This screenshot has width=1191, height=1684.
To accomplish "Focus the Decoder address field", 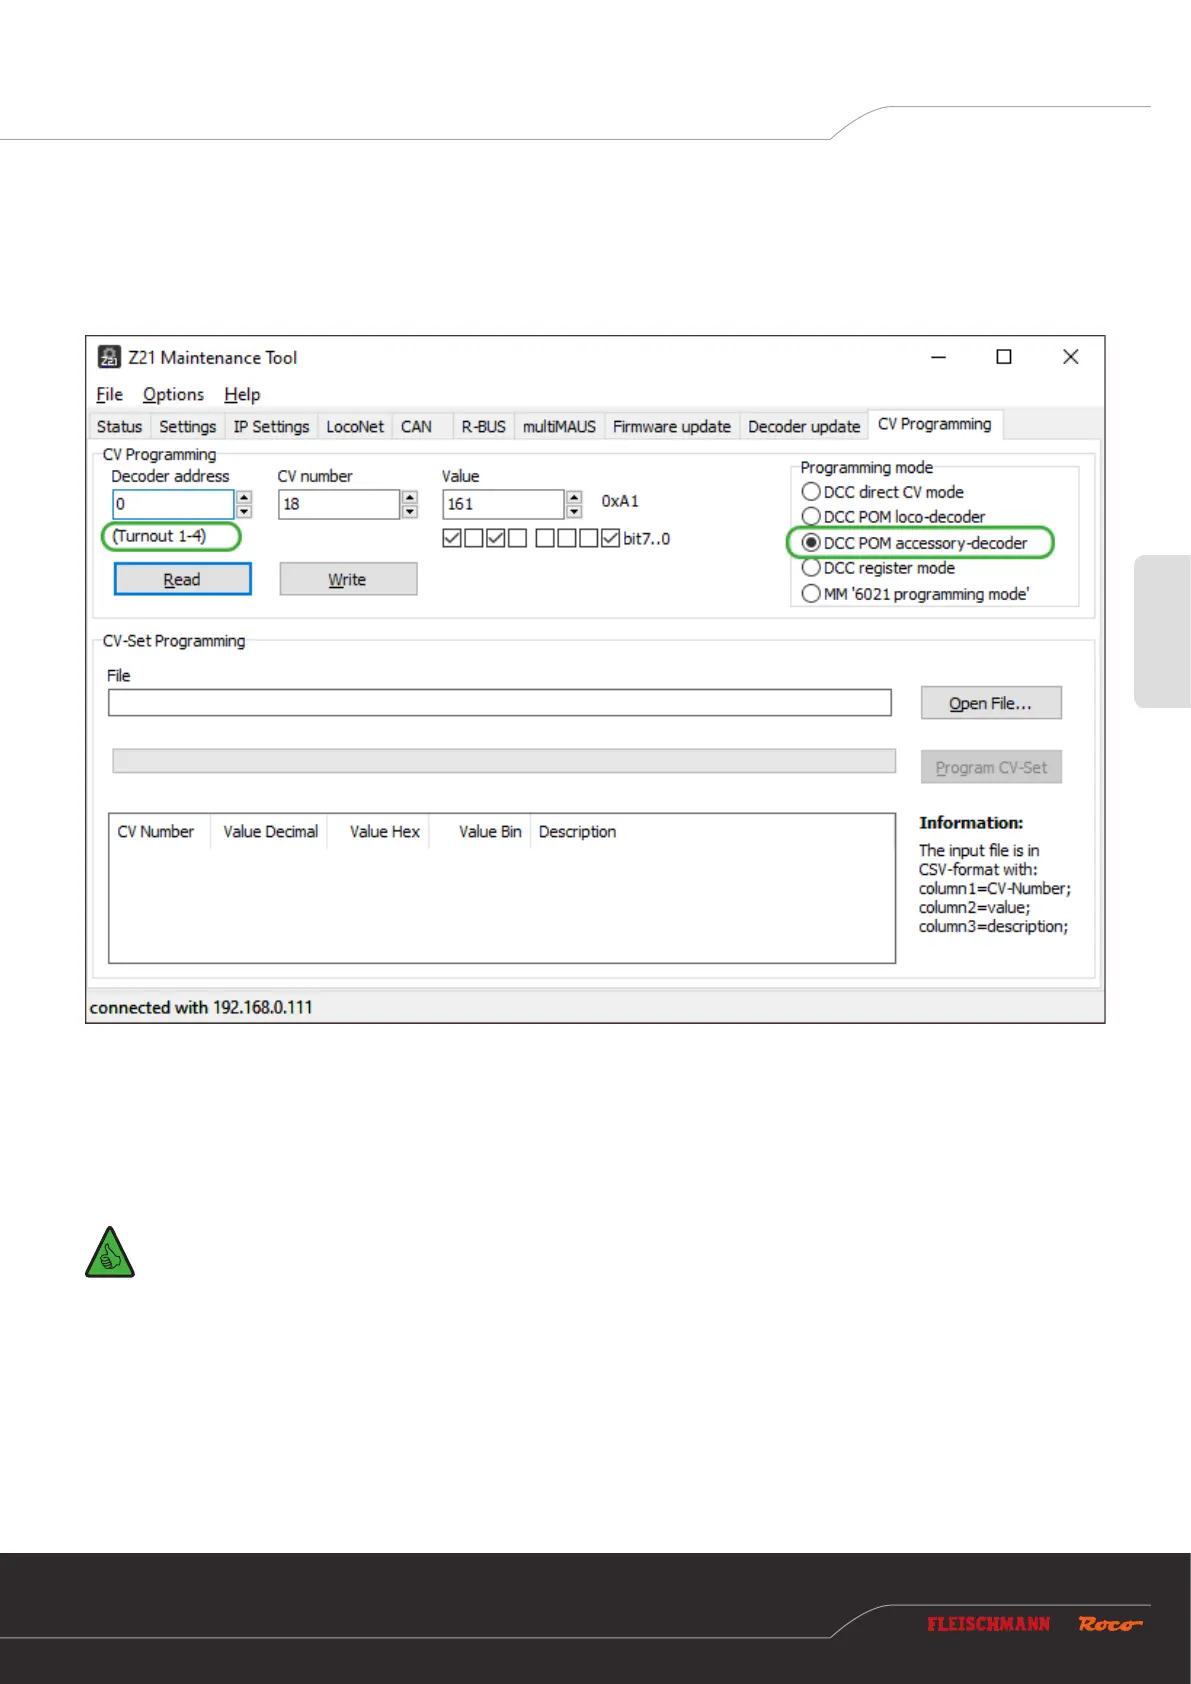I will (173, 504).
